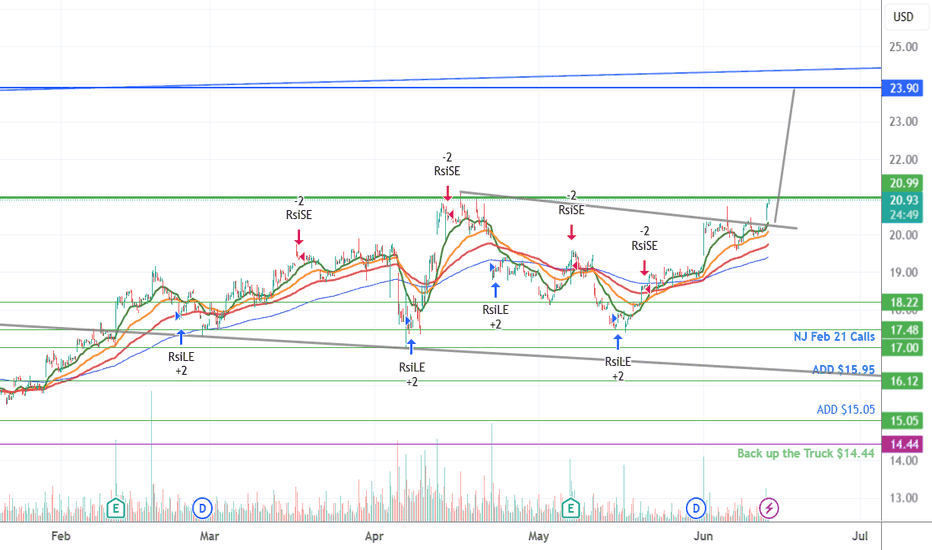Click the 24:49 bar countdown label
Image resolution: width=932 pixels, height=550 pixels.
click(904, 215)
